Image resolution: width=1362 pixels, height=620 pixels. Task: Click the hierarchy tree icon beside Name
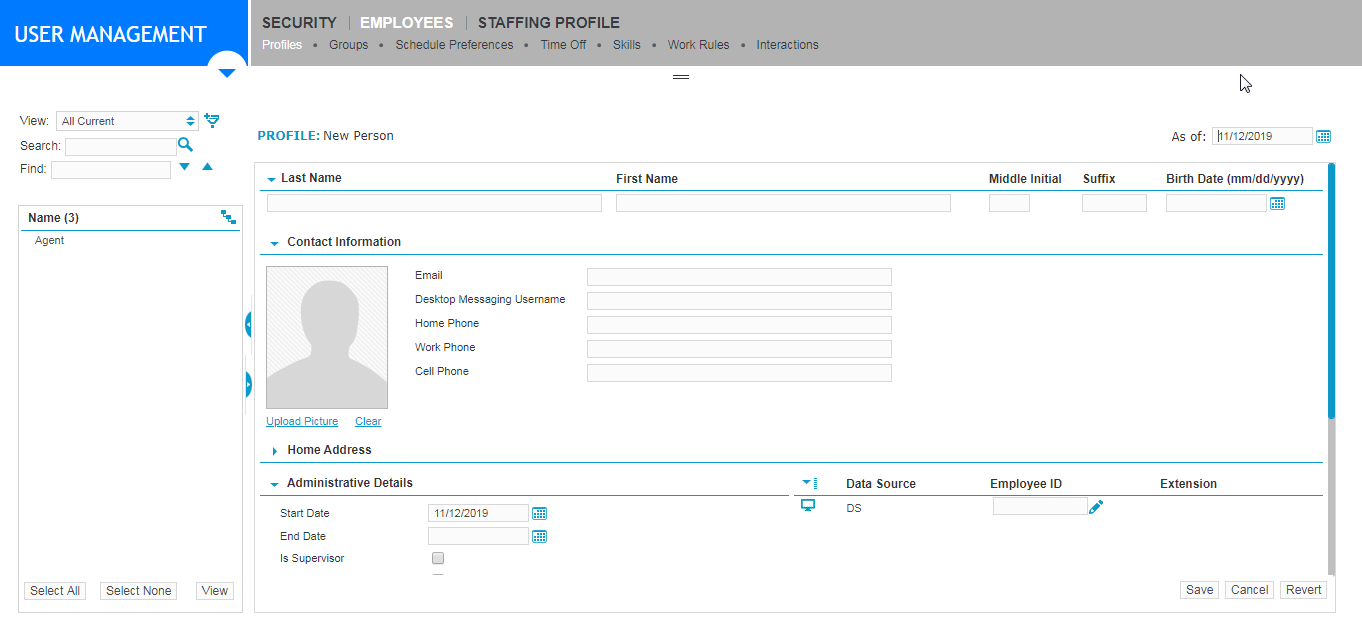pyautogui.click(x=228, y=217)
